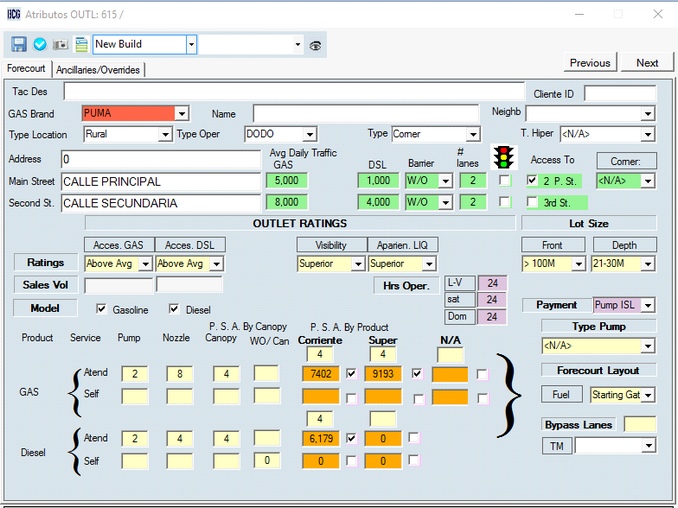Open the Lot Size Front >100M dropdown

coord(578,263)
